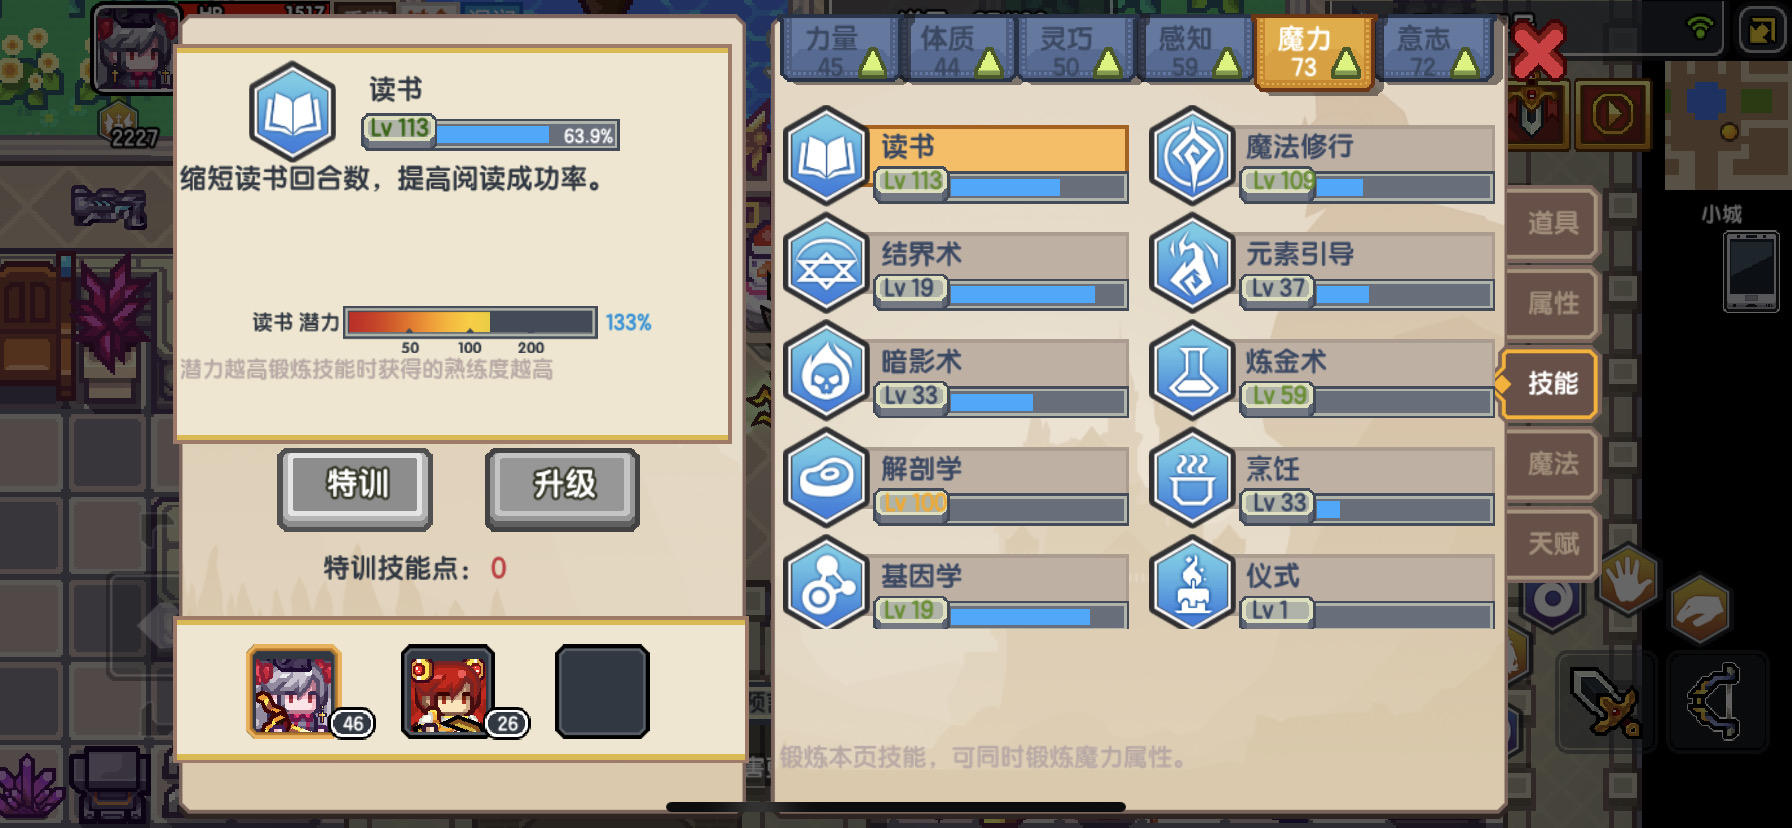Select the 解剖学 meat icon
The width and height of the screenshot is (1792, 828).
coord(826,479)
